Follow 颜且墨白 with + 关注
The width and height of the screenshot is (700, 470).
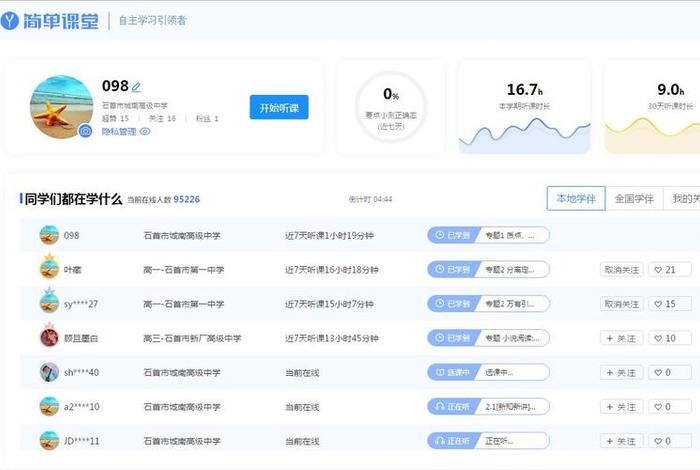point(621,338)
